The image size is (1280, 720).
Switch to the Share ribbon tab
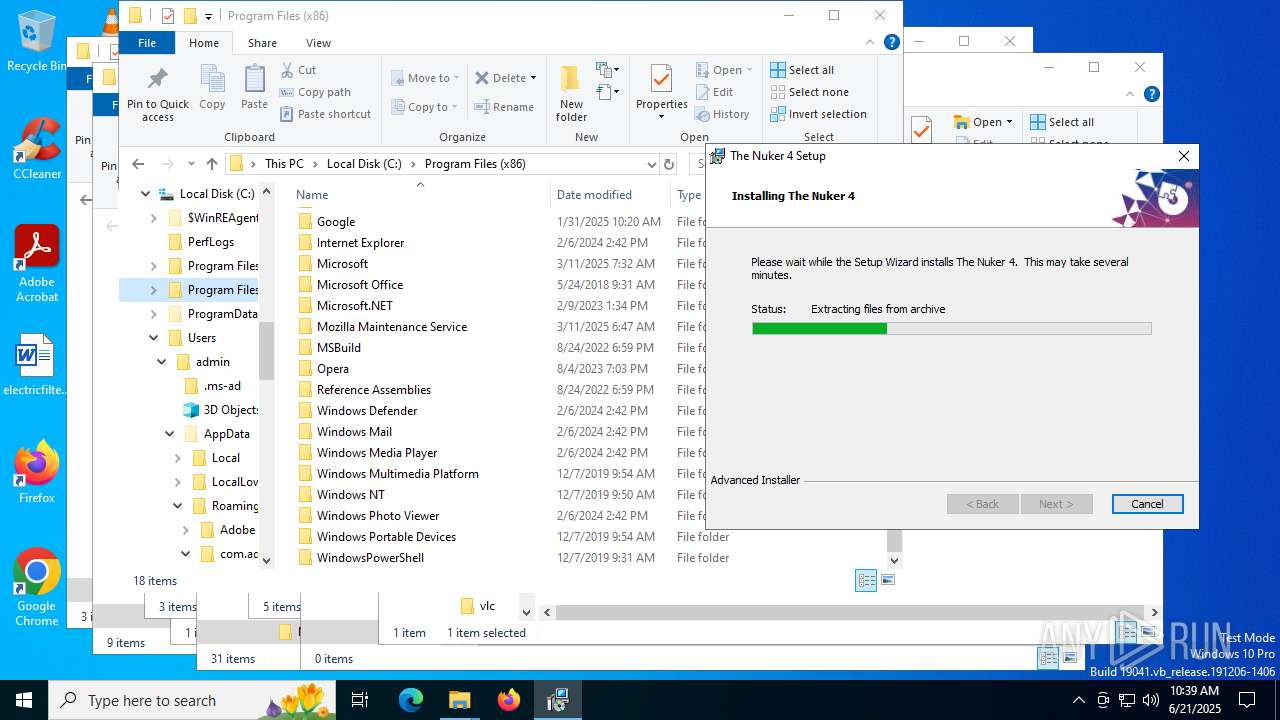[x=262, y=43]
